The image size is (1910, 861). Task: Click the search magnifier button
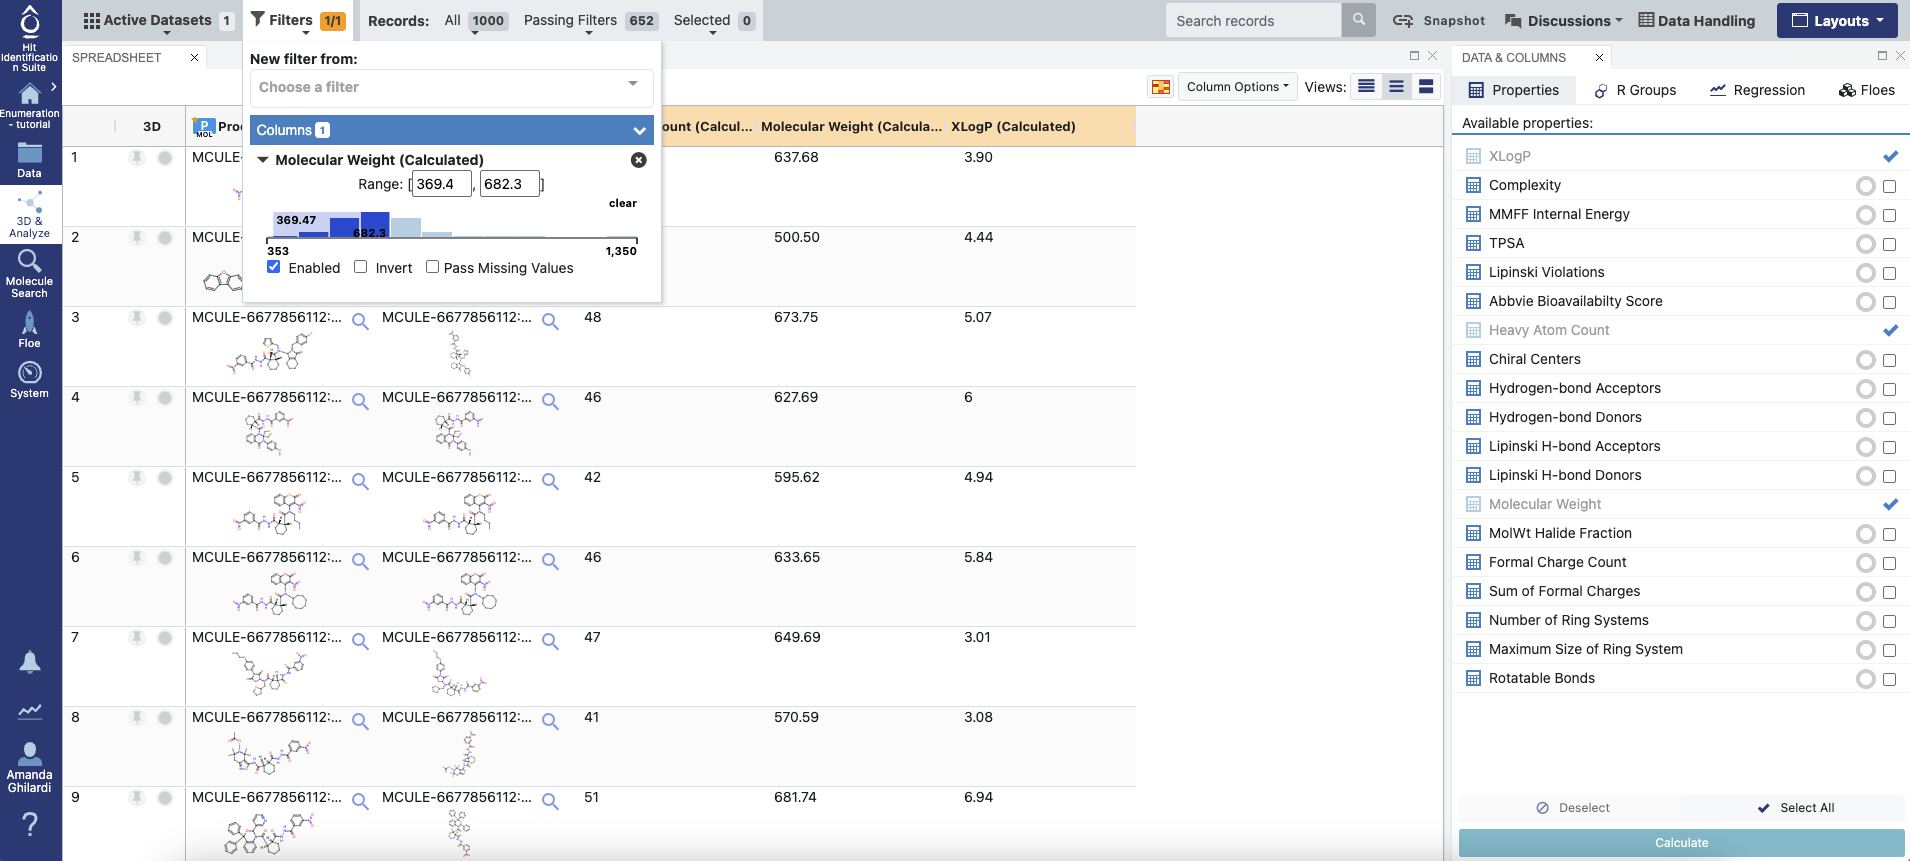[1358, 20]
